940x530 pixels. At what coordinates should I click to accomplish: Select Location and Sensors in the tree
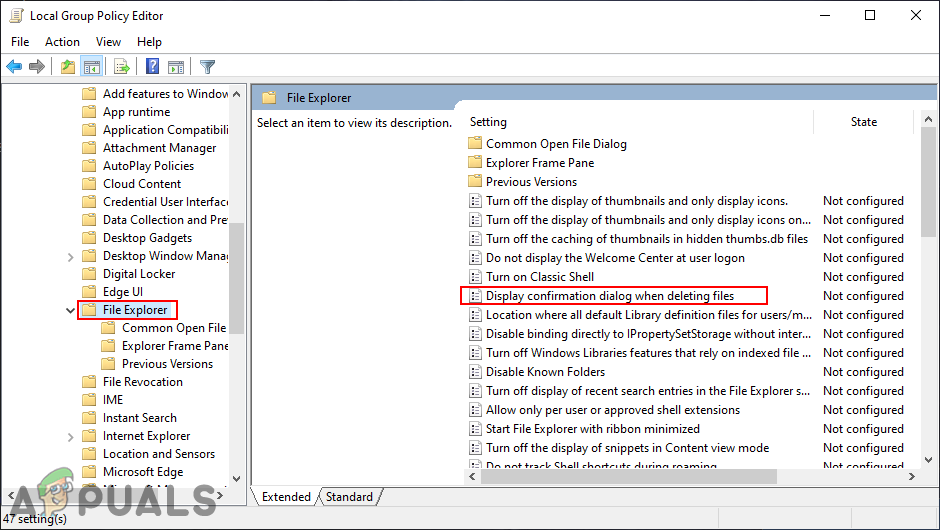(159, 454)
